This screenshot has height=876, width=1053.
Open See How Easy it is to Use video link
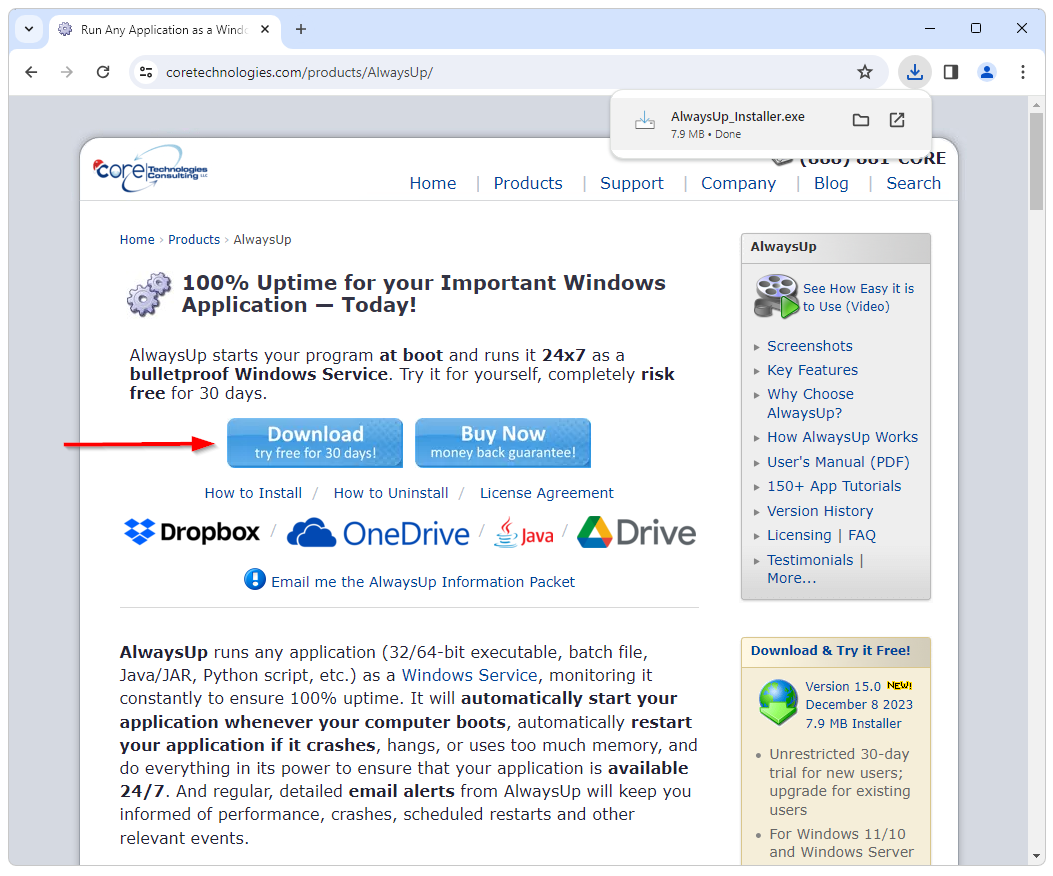pyautogui.click(x=858, y=298)
